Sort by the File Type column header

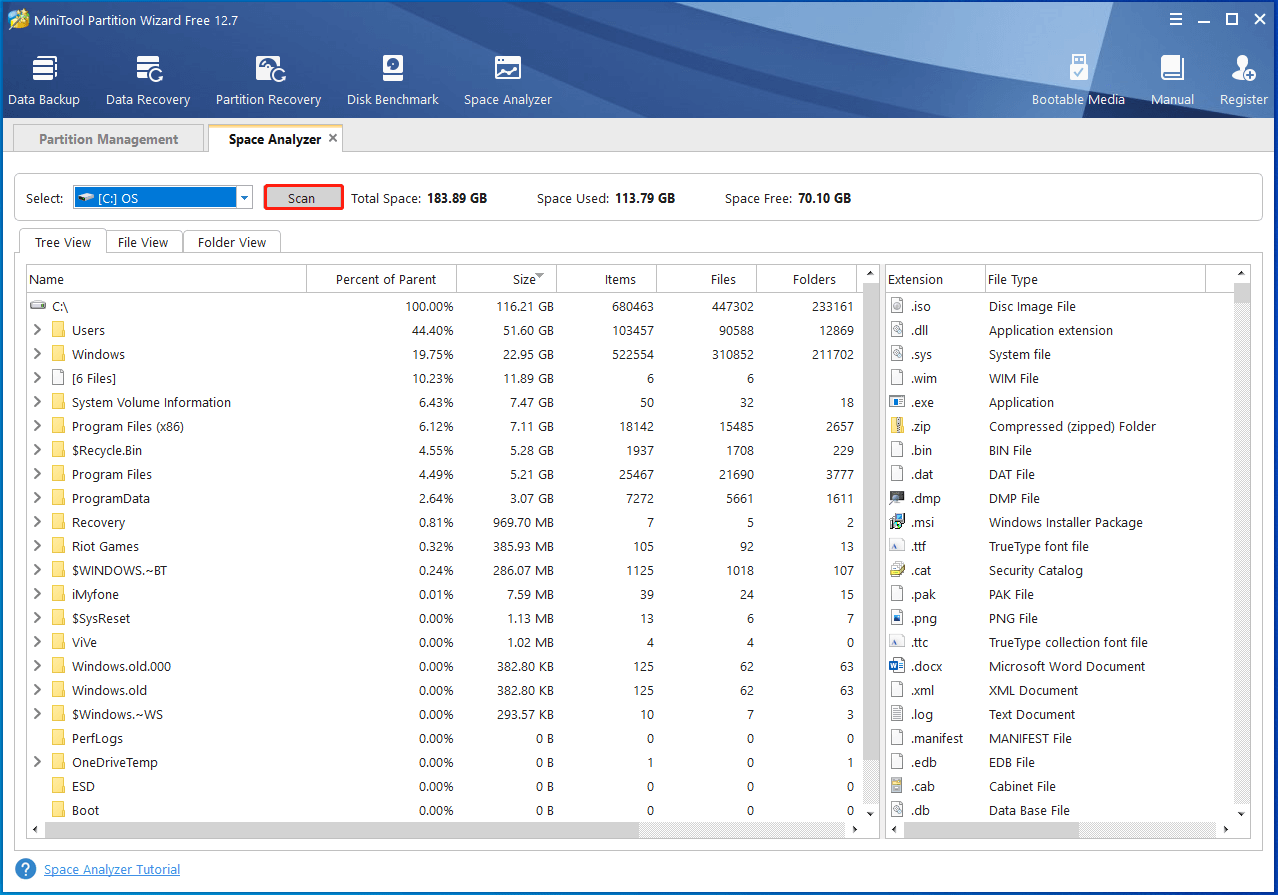pyautogui.click(x=1094, y=280)
